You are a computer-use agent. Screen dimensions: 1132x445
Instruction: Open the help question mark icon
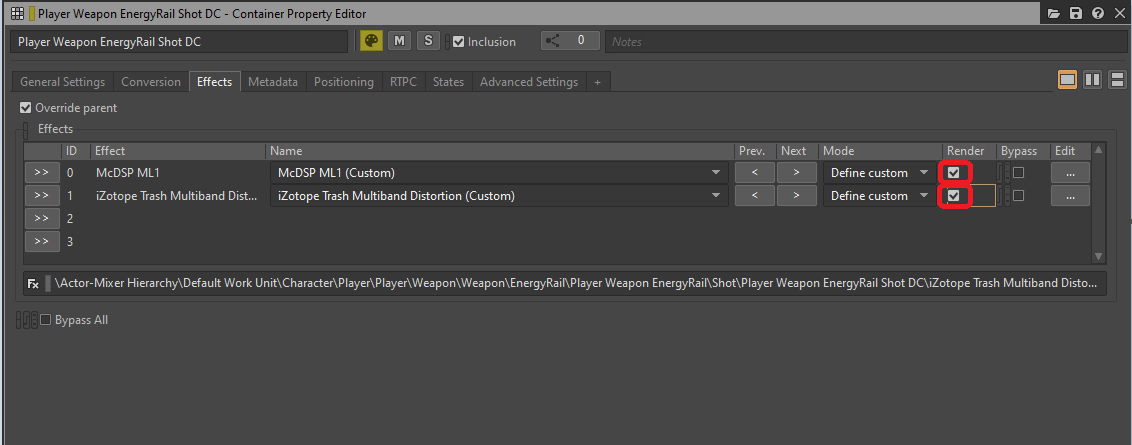(x=1097, y=13)
